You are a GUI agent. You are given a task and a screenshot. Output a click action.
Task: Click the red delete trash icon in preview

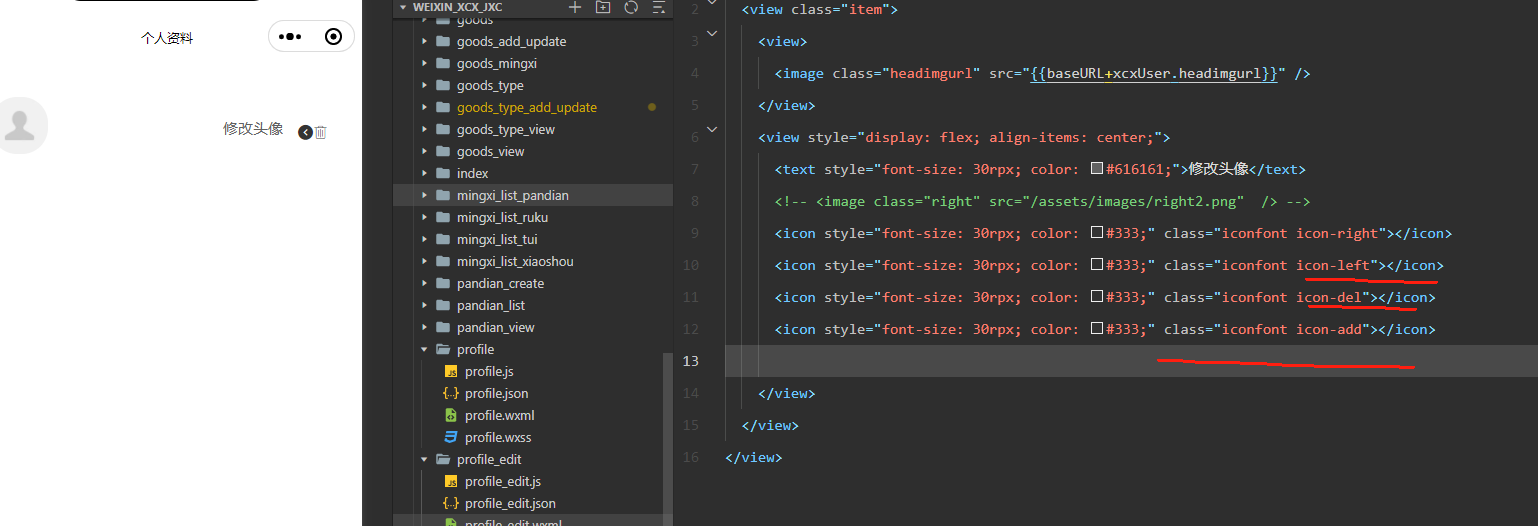coord(321,132)
